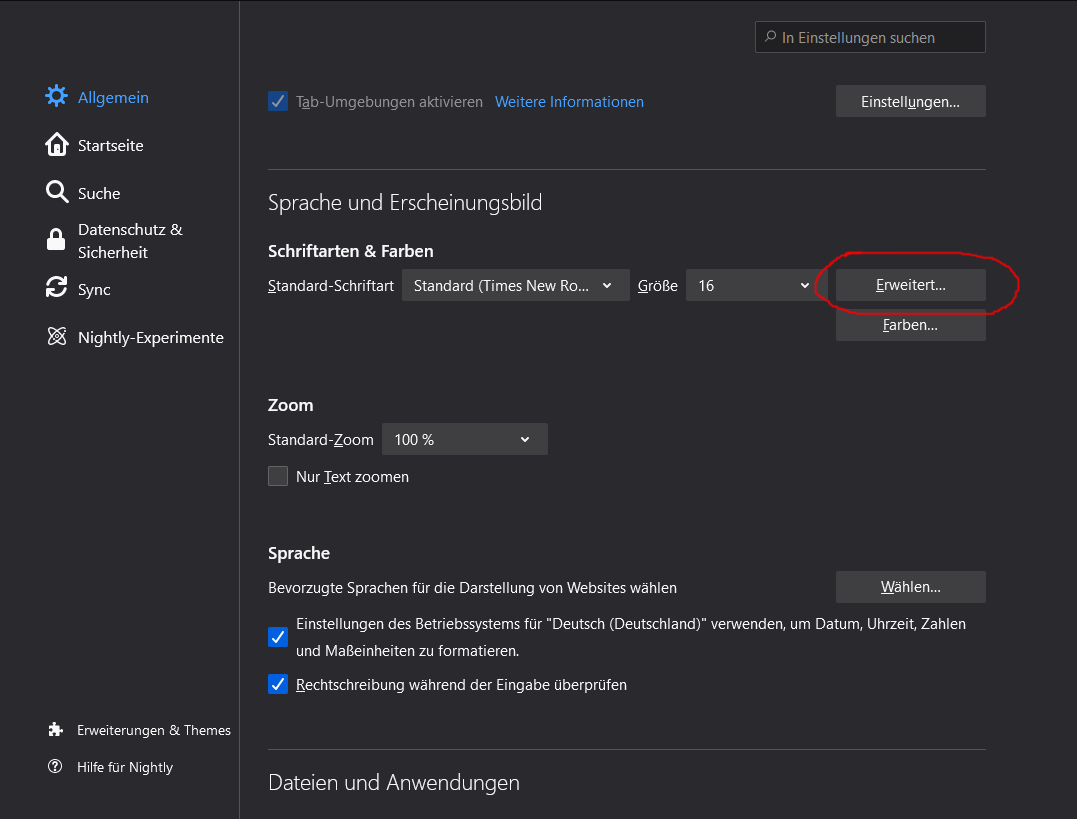The width and height of the screenshot is (1077, 819).
Task: Open the Farben... color settings button
Action: point(910,326)
